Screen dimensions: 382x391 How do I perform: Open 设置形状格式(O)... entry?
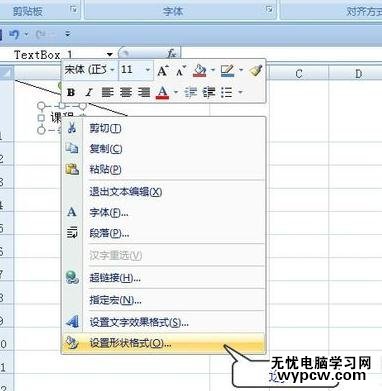tap(163, 343)
